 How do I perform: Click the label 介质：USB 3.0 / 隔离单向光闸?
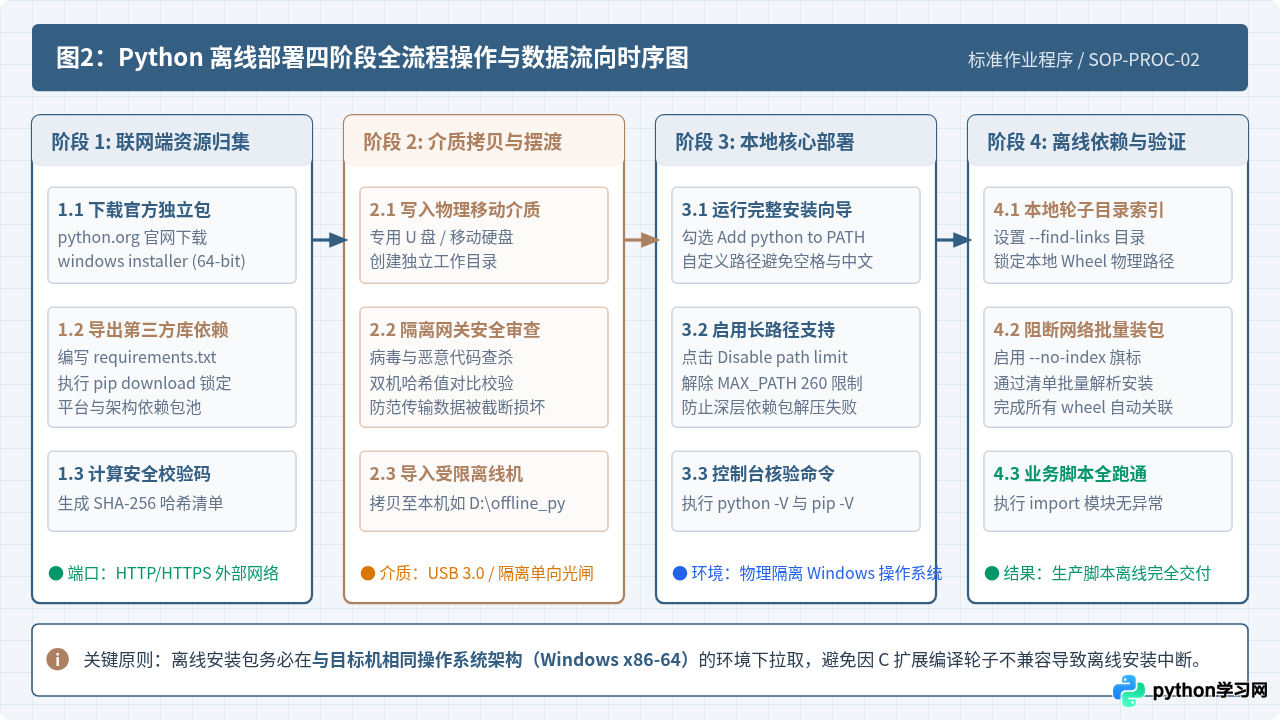[x=487, y=573]
